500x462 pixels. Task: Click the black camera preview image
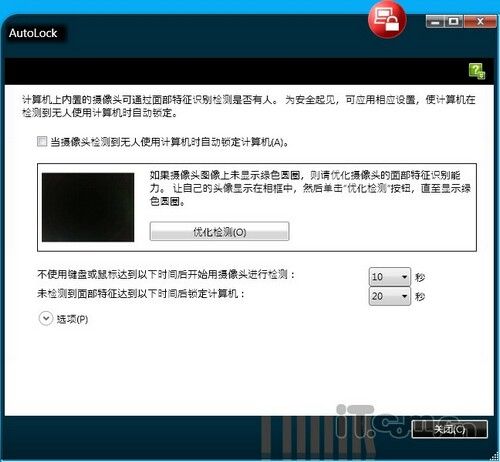click(88, 207)
